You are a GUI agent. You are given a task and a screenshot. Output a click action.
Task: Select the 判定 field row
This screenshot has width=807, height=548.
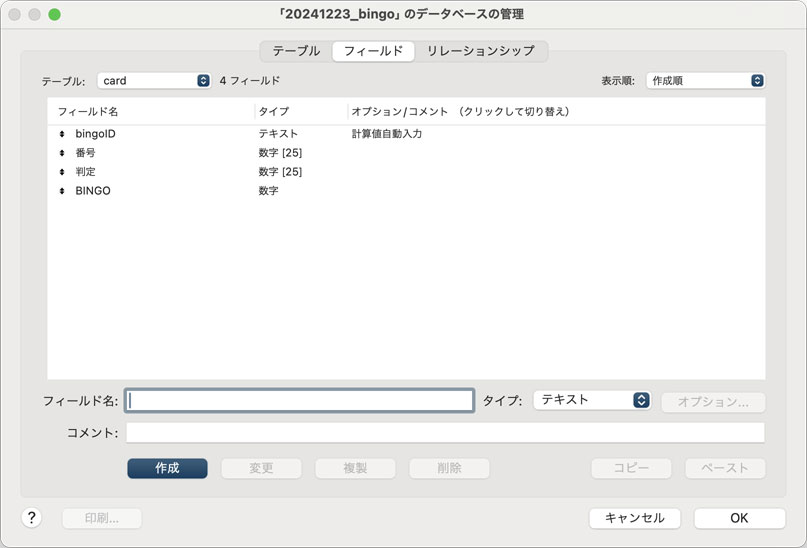click(x=406, y=172)
